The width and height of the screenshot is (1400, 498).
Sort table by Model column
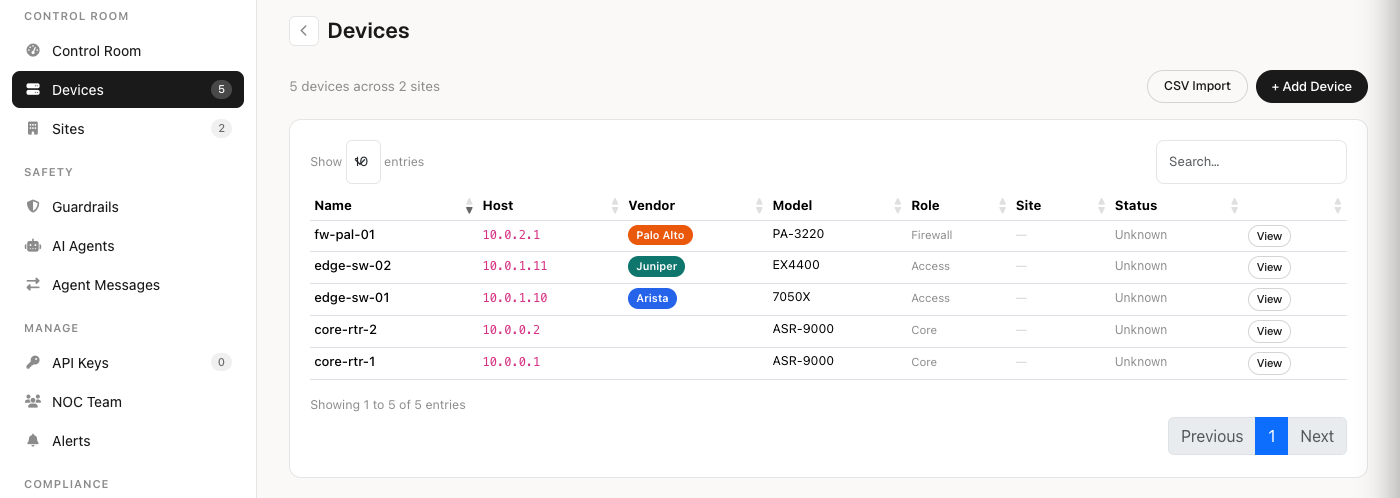[x=838, y=205]
